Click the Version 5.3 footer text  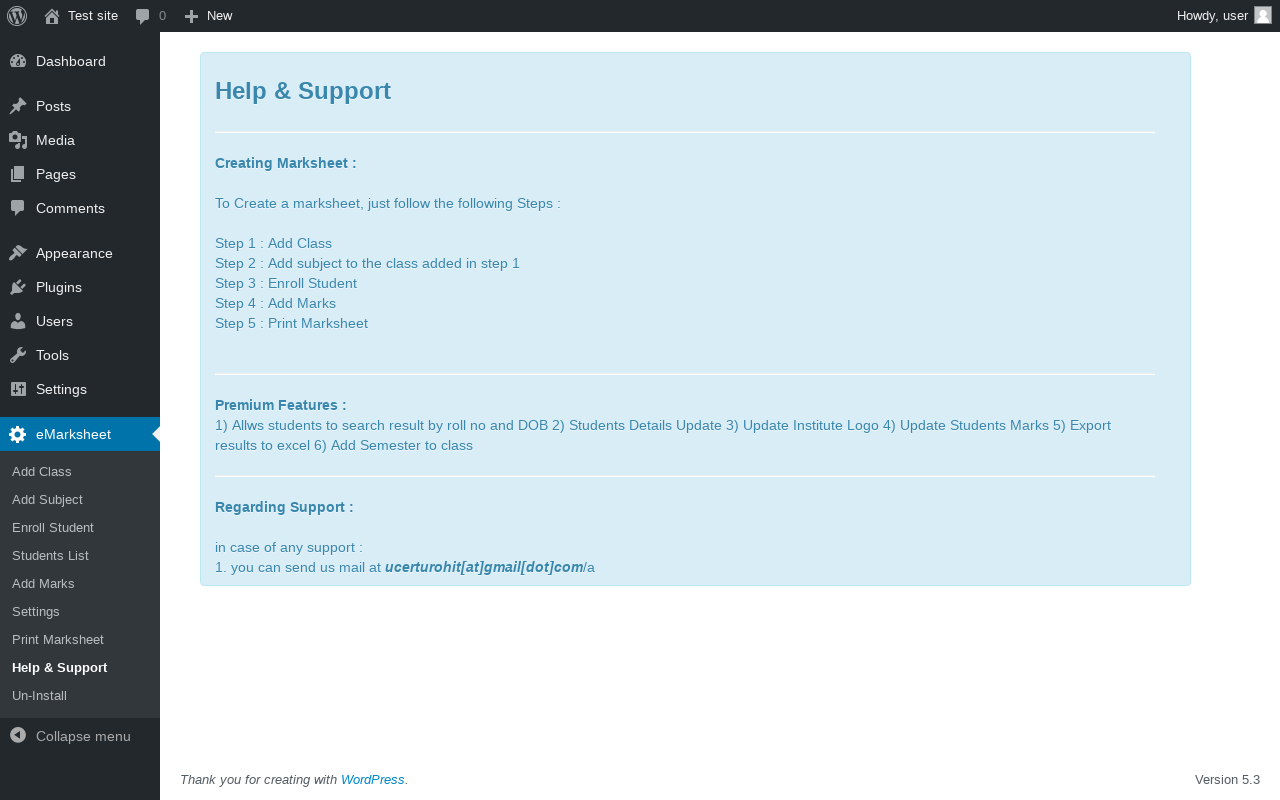[1227, 779]
